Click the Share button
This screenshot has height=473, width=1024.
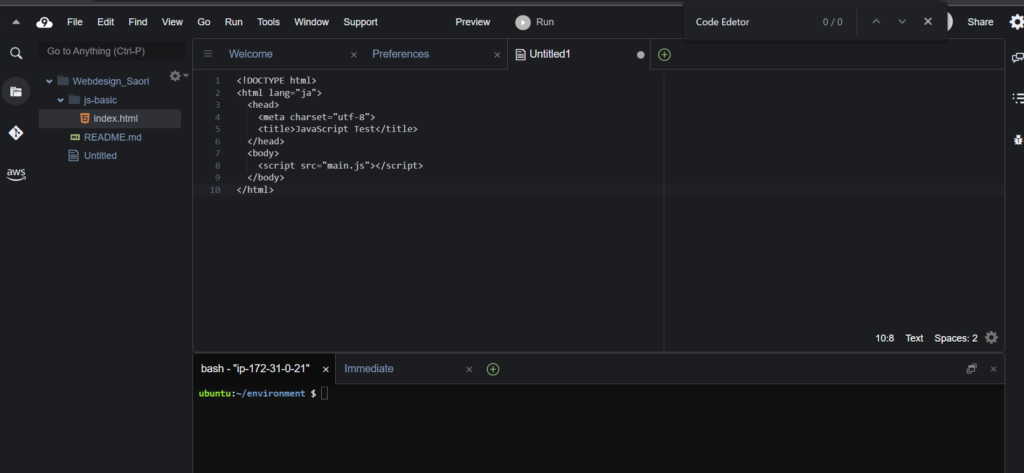[980, 22]
